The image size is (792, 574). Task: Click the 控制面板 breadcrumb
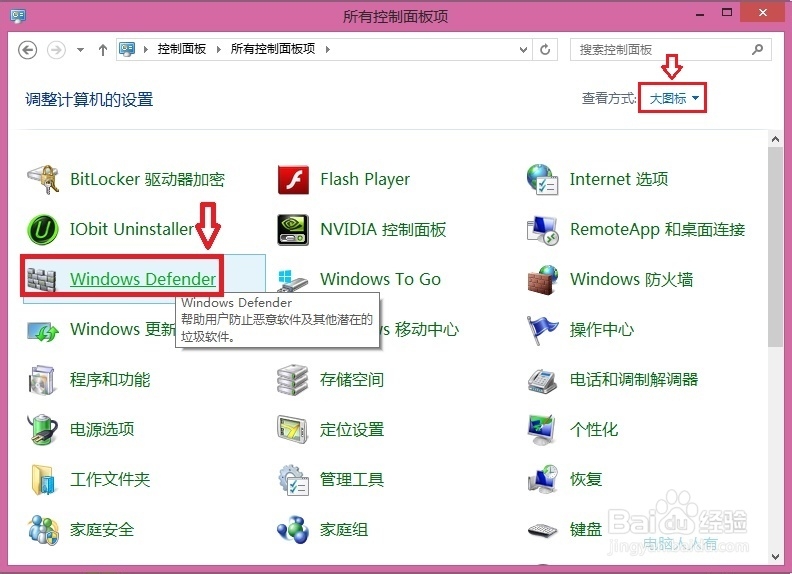(181, 49)
